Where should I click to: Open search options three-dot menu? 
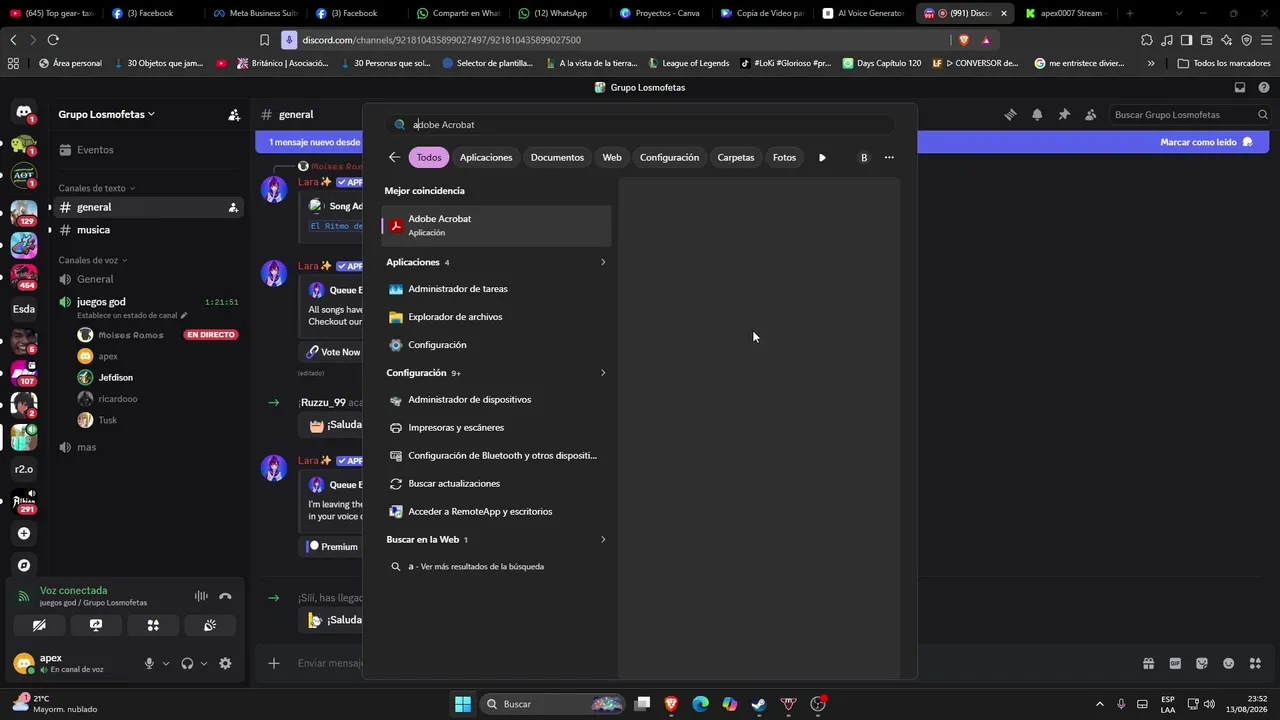[889, 157]
